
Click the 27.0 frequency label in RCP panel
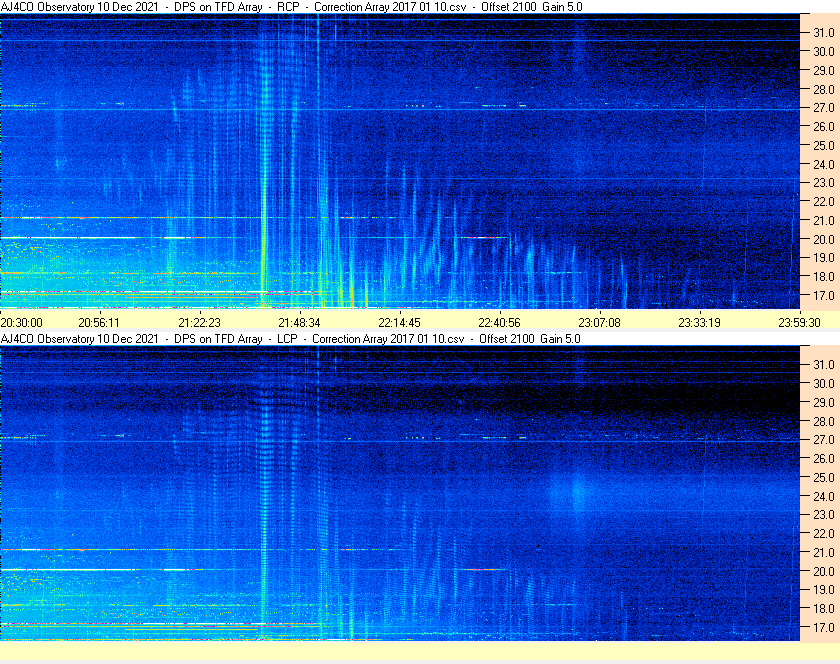(824, 108)
